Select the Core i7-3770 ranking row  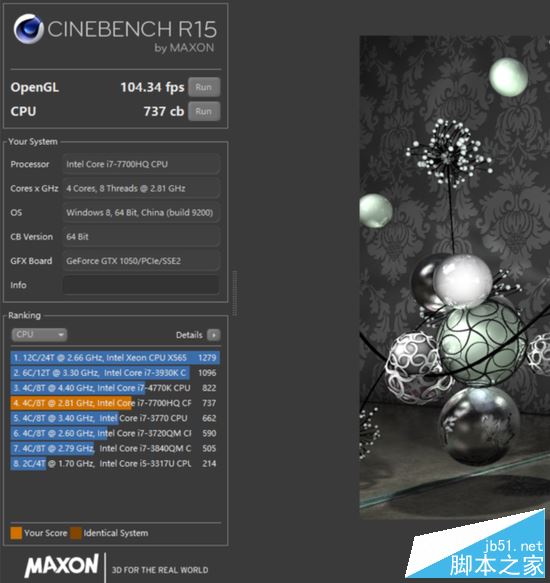pos(115,418)
